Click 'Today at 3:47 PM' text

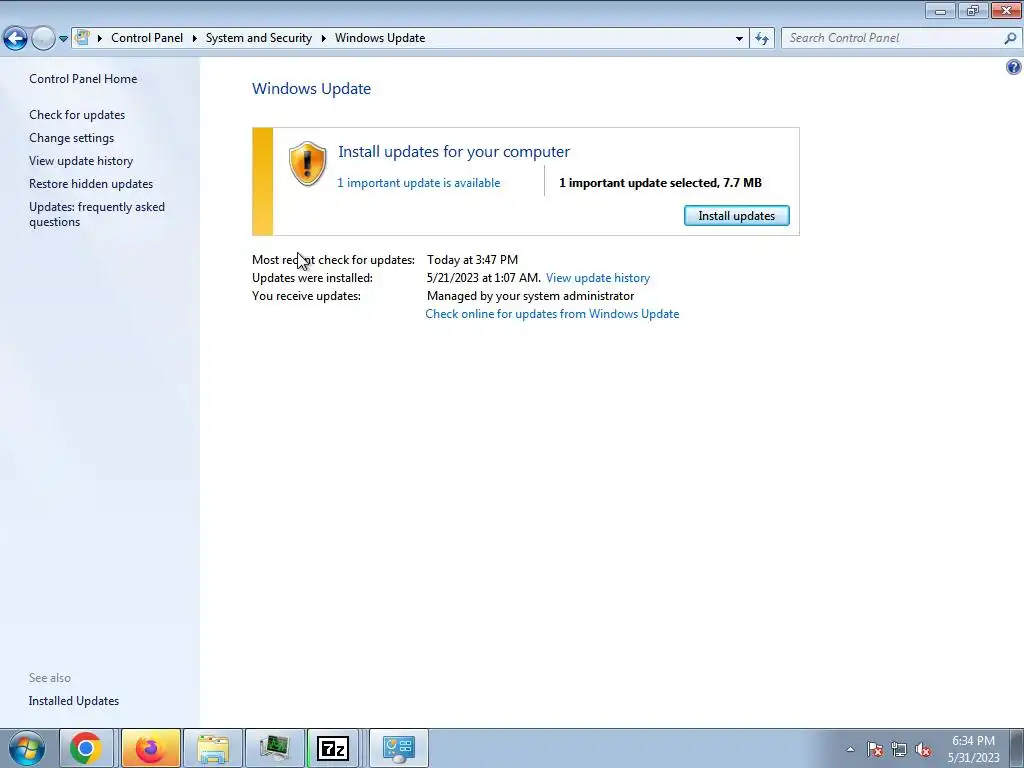(472, 259)
